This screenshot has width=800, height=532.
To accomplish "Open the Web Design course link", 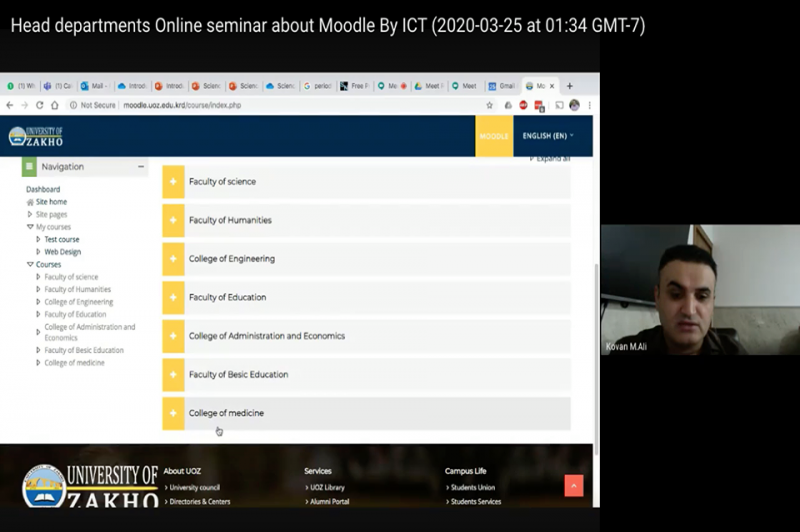I will pos(63,252).
